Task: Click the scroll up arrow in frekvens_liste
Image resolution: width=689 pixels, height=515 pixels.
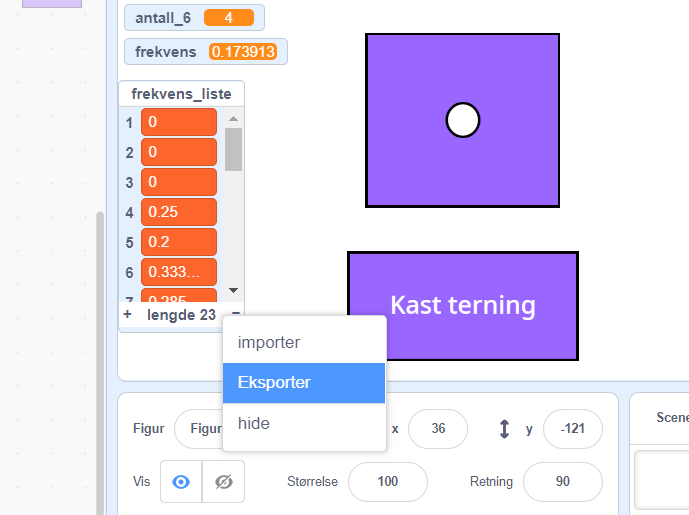Action: [233, 118]
